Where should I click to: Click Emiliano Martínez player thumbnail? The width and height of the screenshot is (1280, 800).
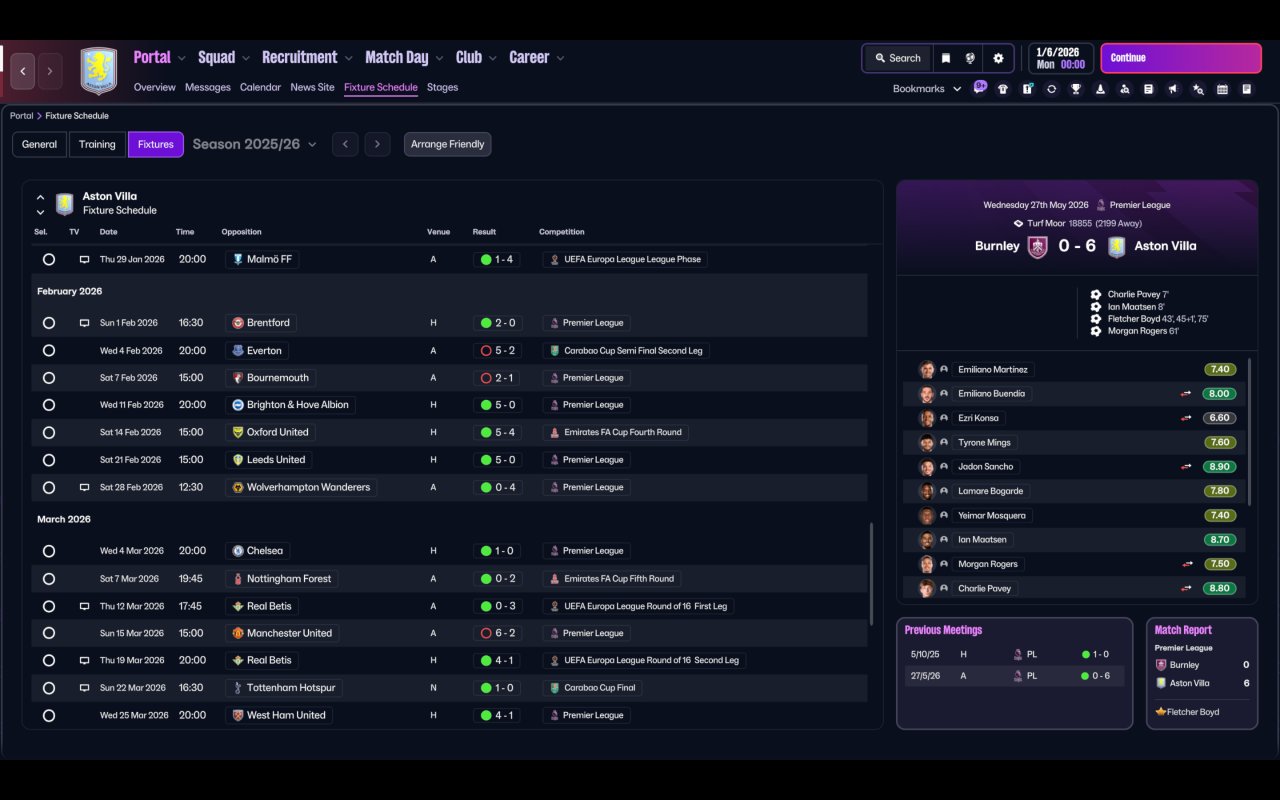[x=927, y=370]
